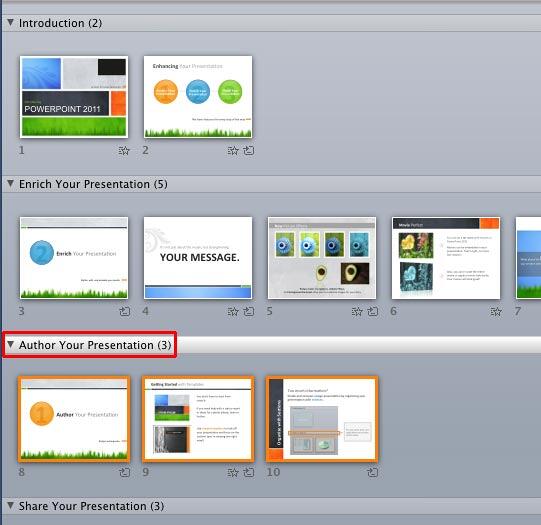Select the YOUR MESSAGE slide thumbnail

198,258
